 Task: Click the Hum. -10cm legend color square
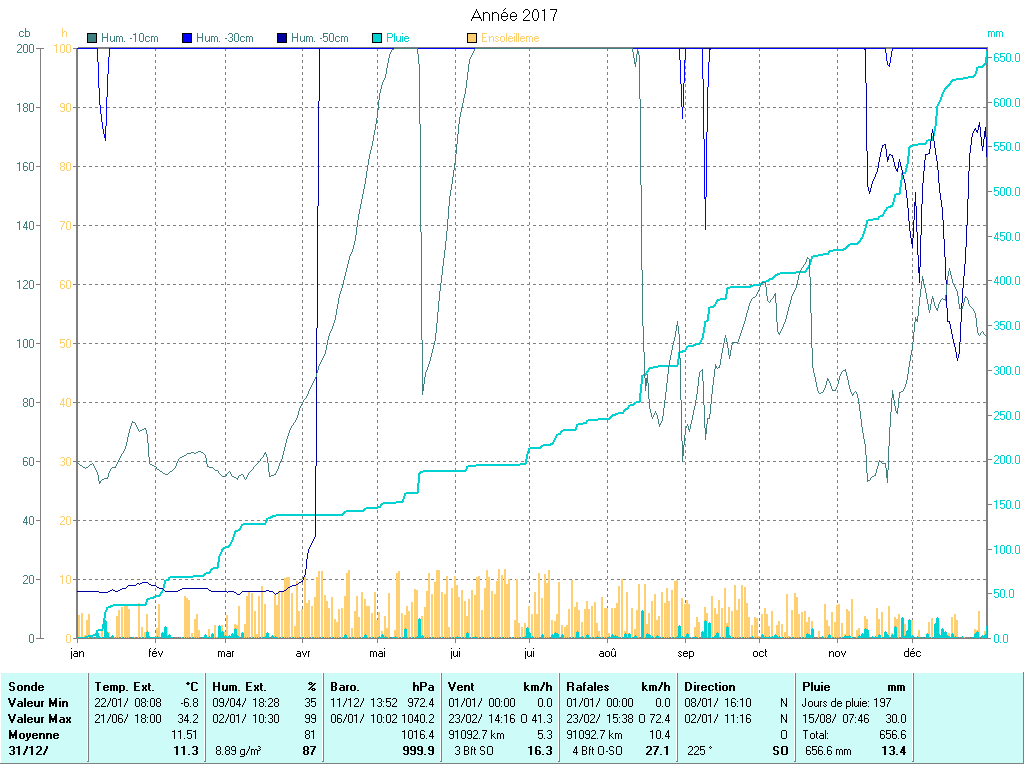tap(93, 39)
